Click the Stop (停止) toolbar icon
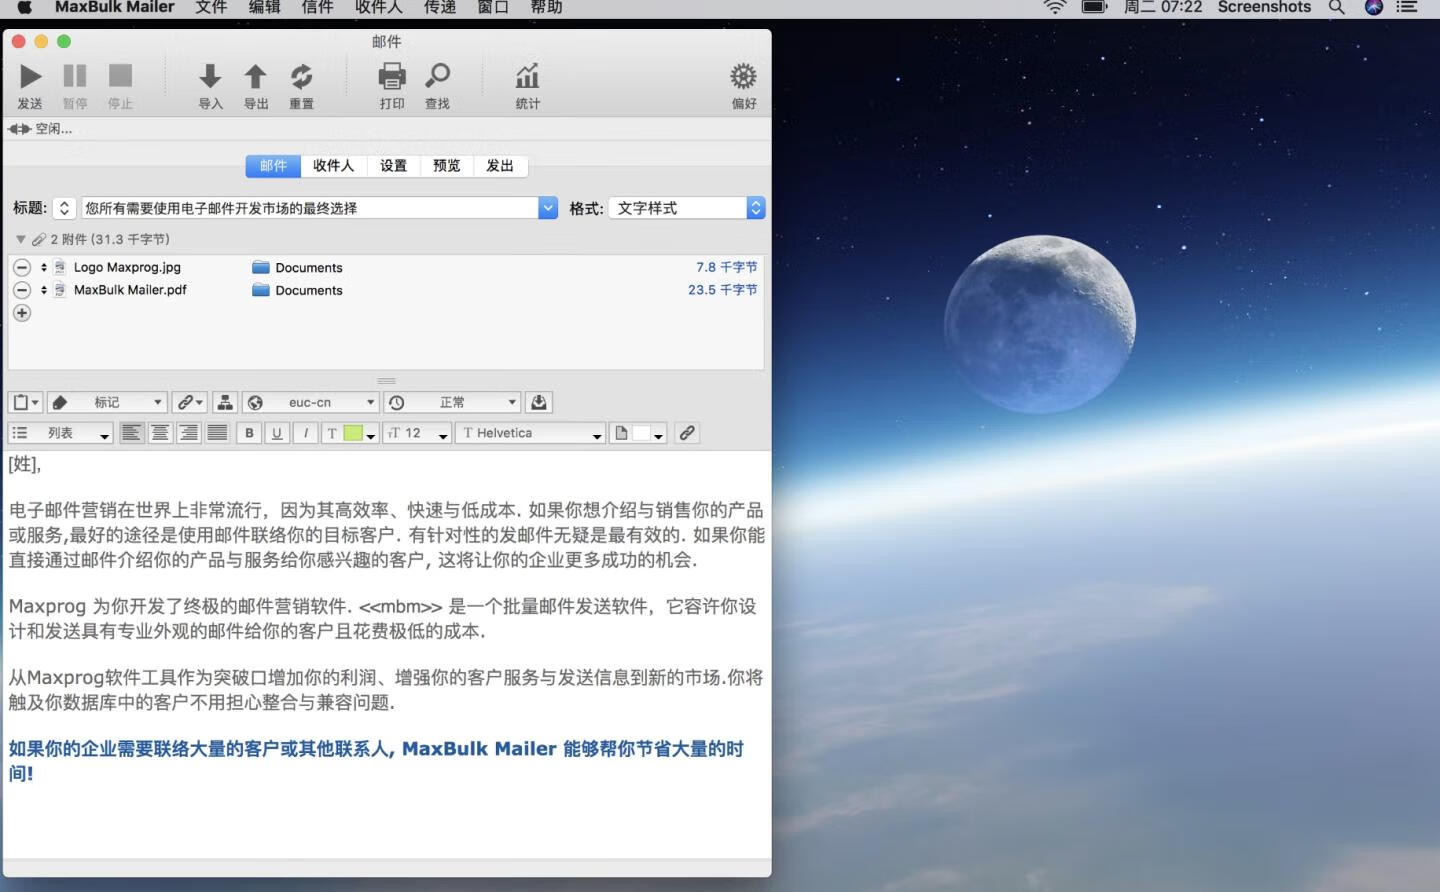 (x=120, y=77)
